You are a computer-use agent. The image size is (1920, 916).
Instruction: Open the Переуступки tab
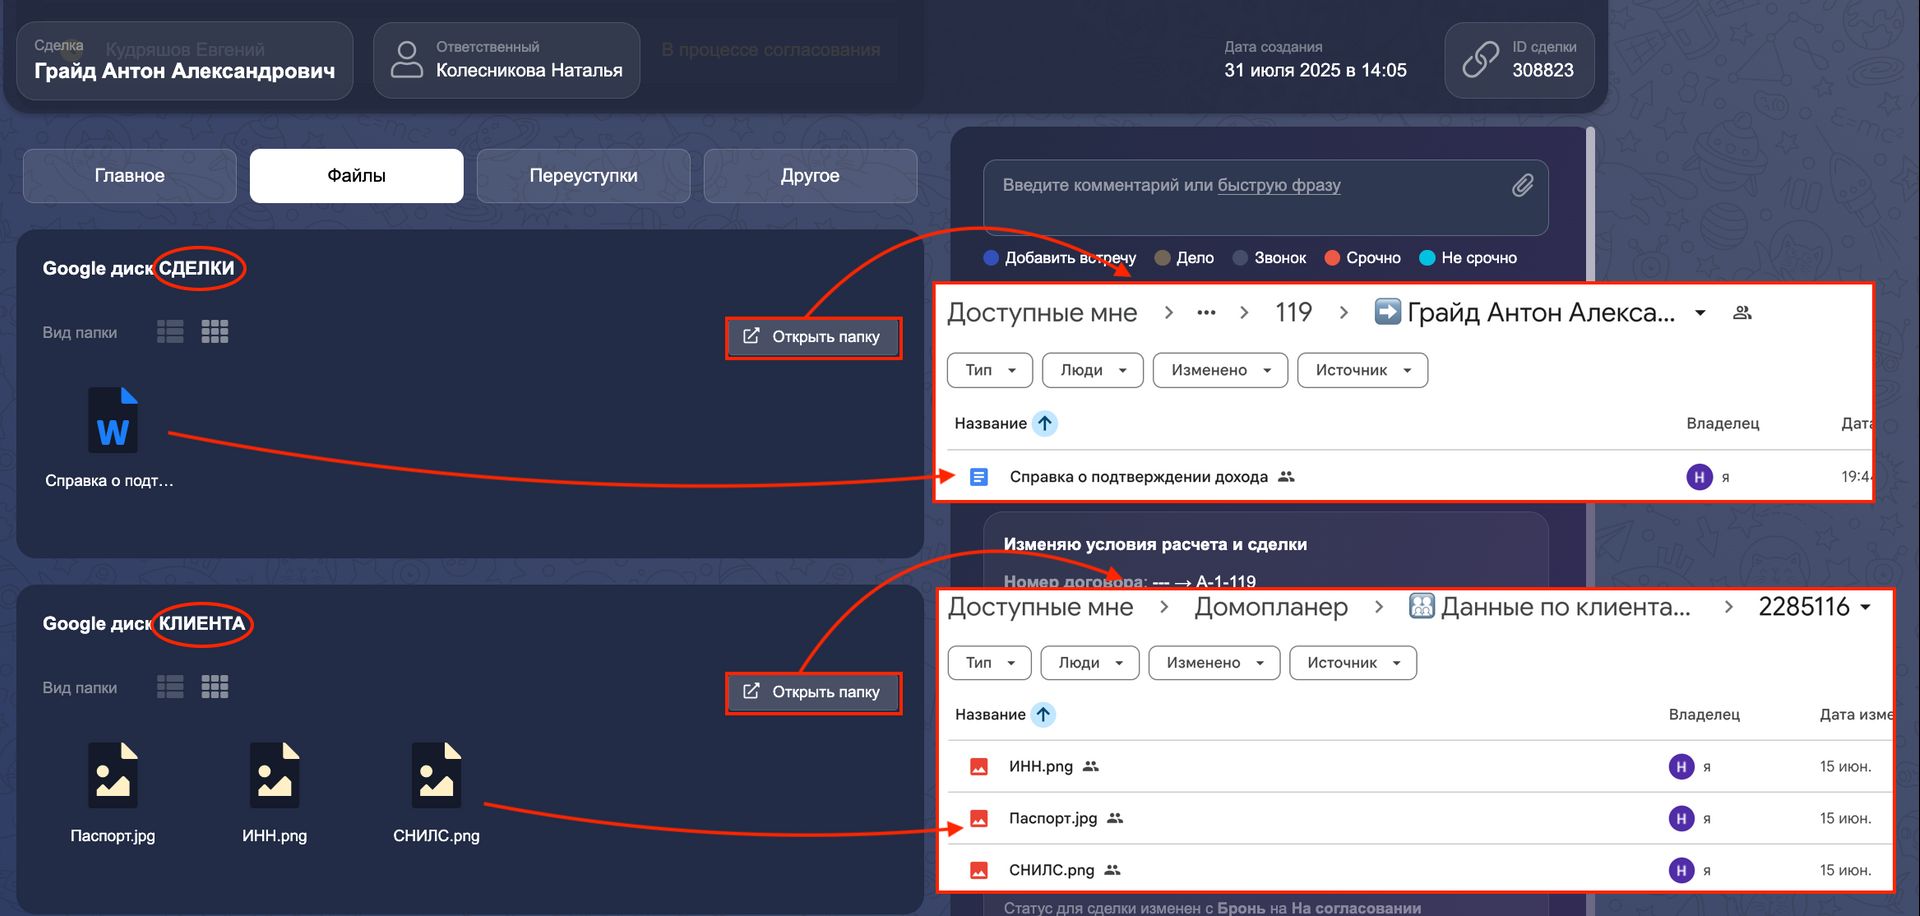pos(584,176)
